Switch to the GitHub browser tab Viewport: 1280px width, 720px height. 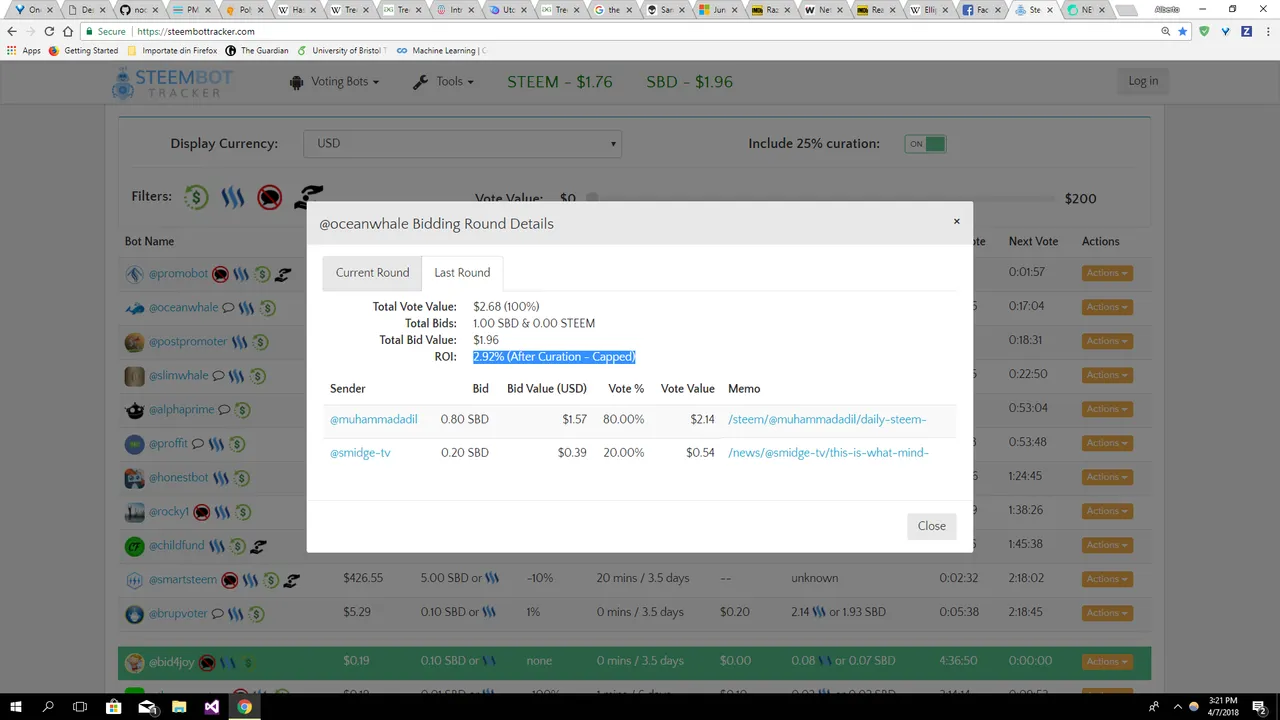pos(139,10)
